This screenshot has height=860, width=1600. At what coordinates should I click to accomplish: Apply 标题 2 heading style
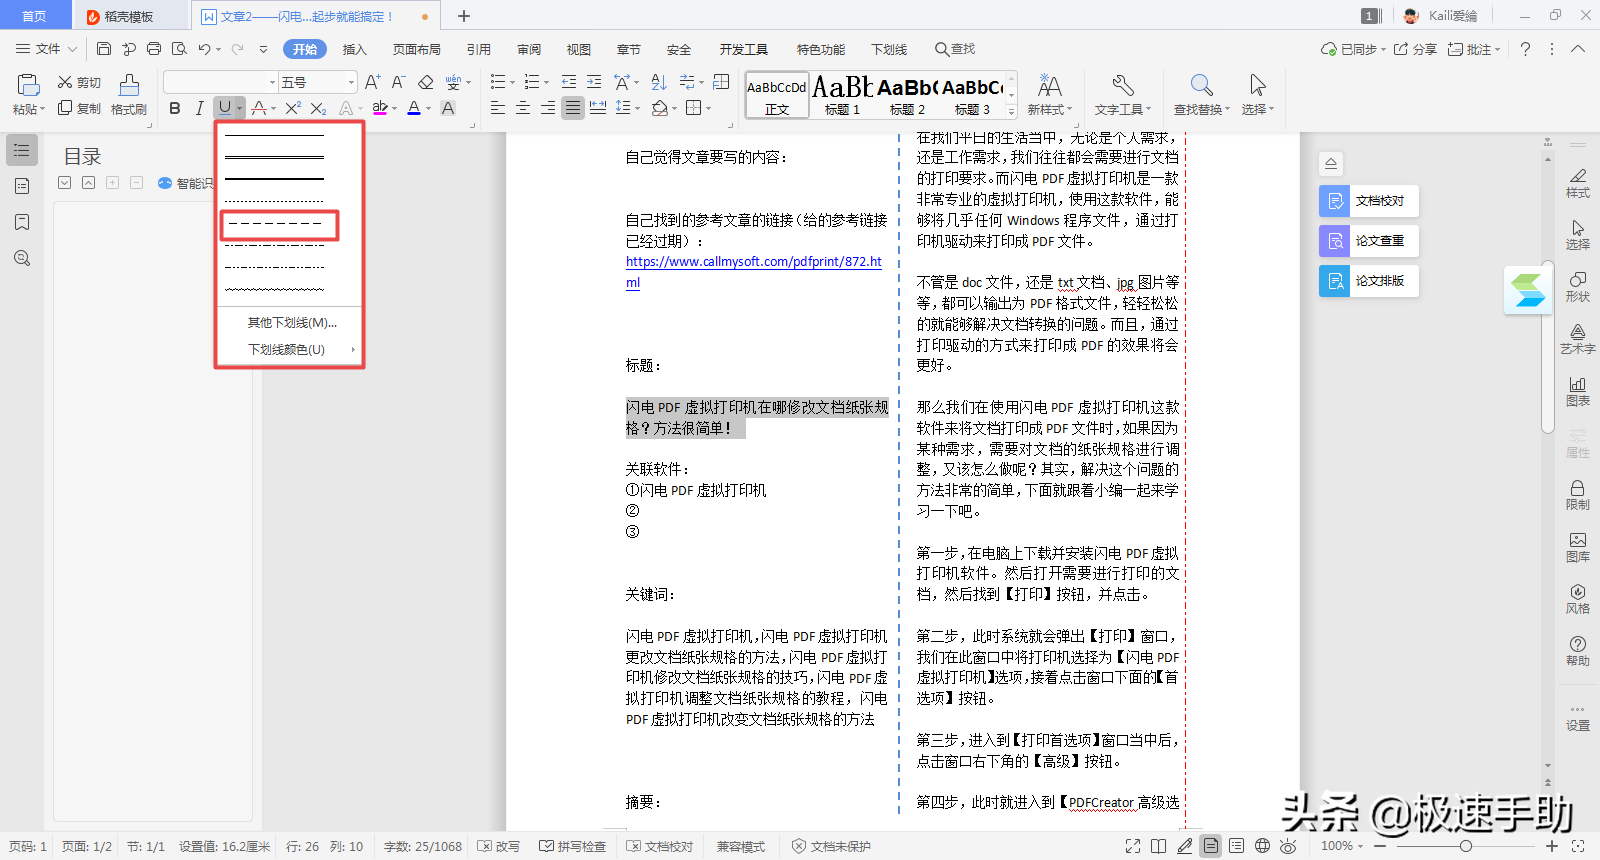click(x=907, y=96)
